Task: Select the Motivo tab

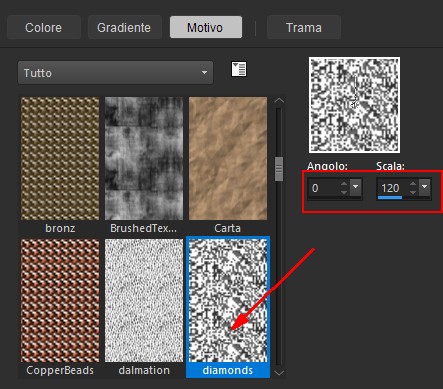Action: 206,27
